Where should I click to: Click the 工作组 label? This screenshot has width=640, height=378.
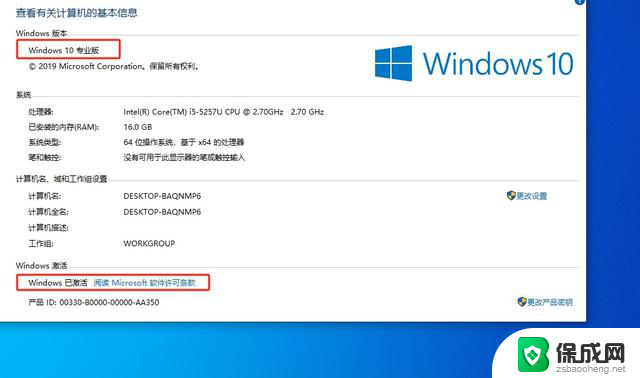(x=41, y=243)
